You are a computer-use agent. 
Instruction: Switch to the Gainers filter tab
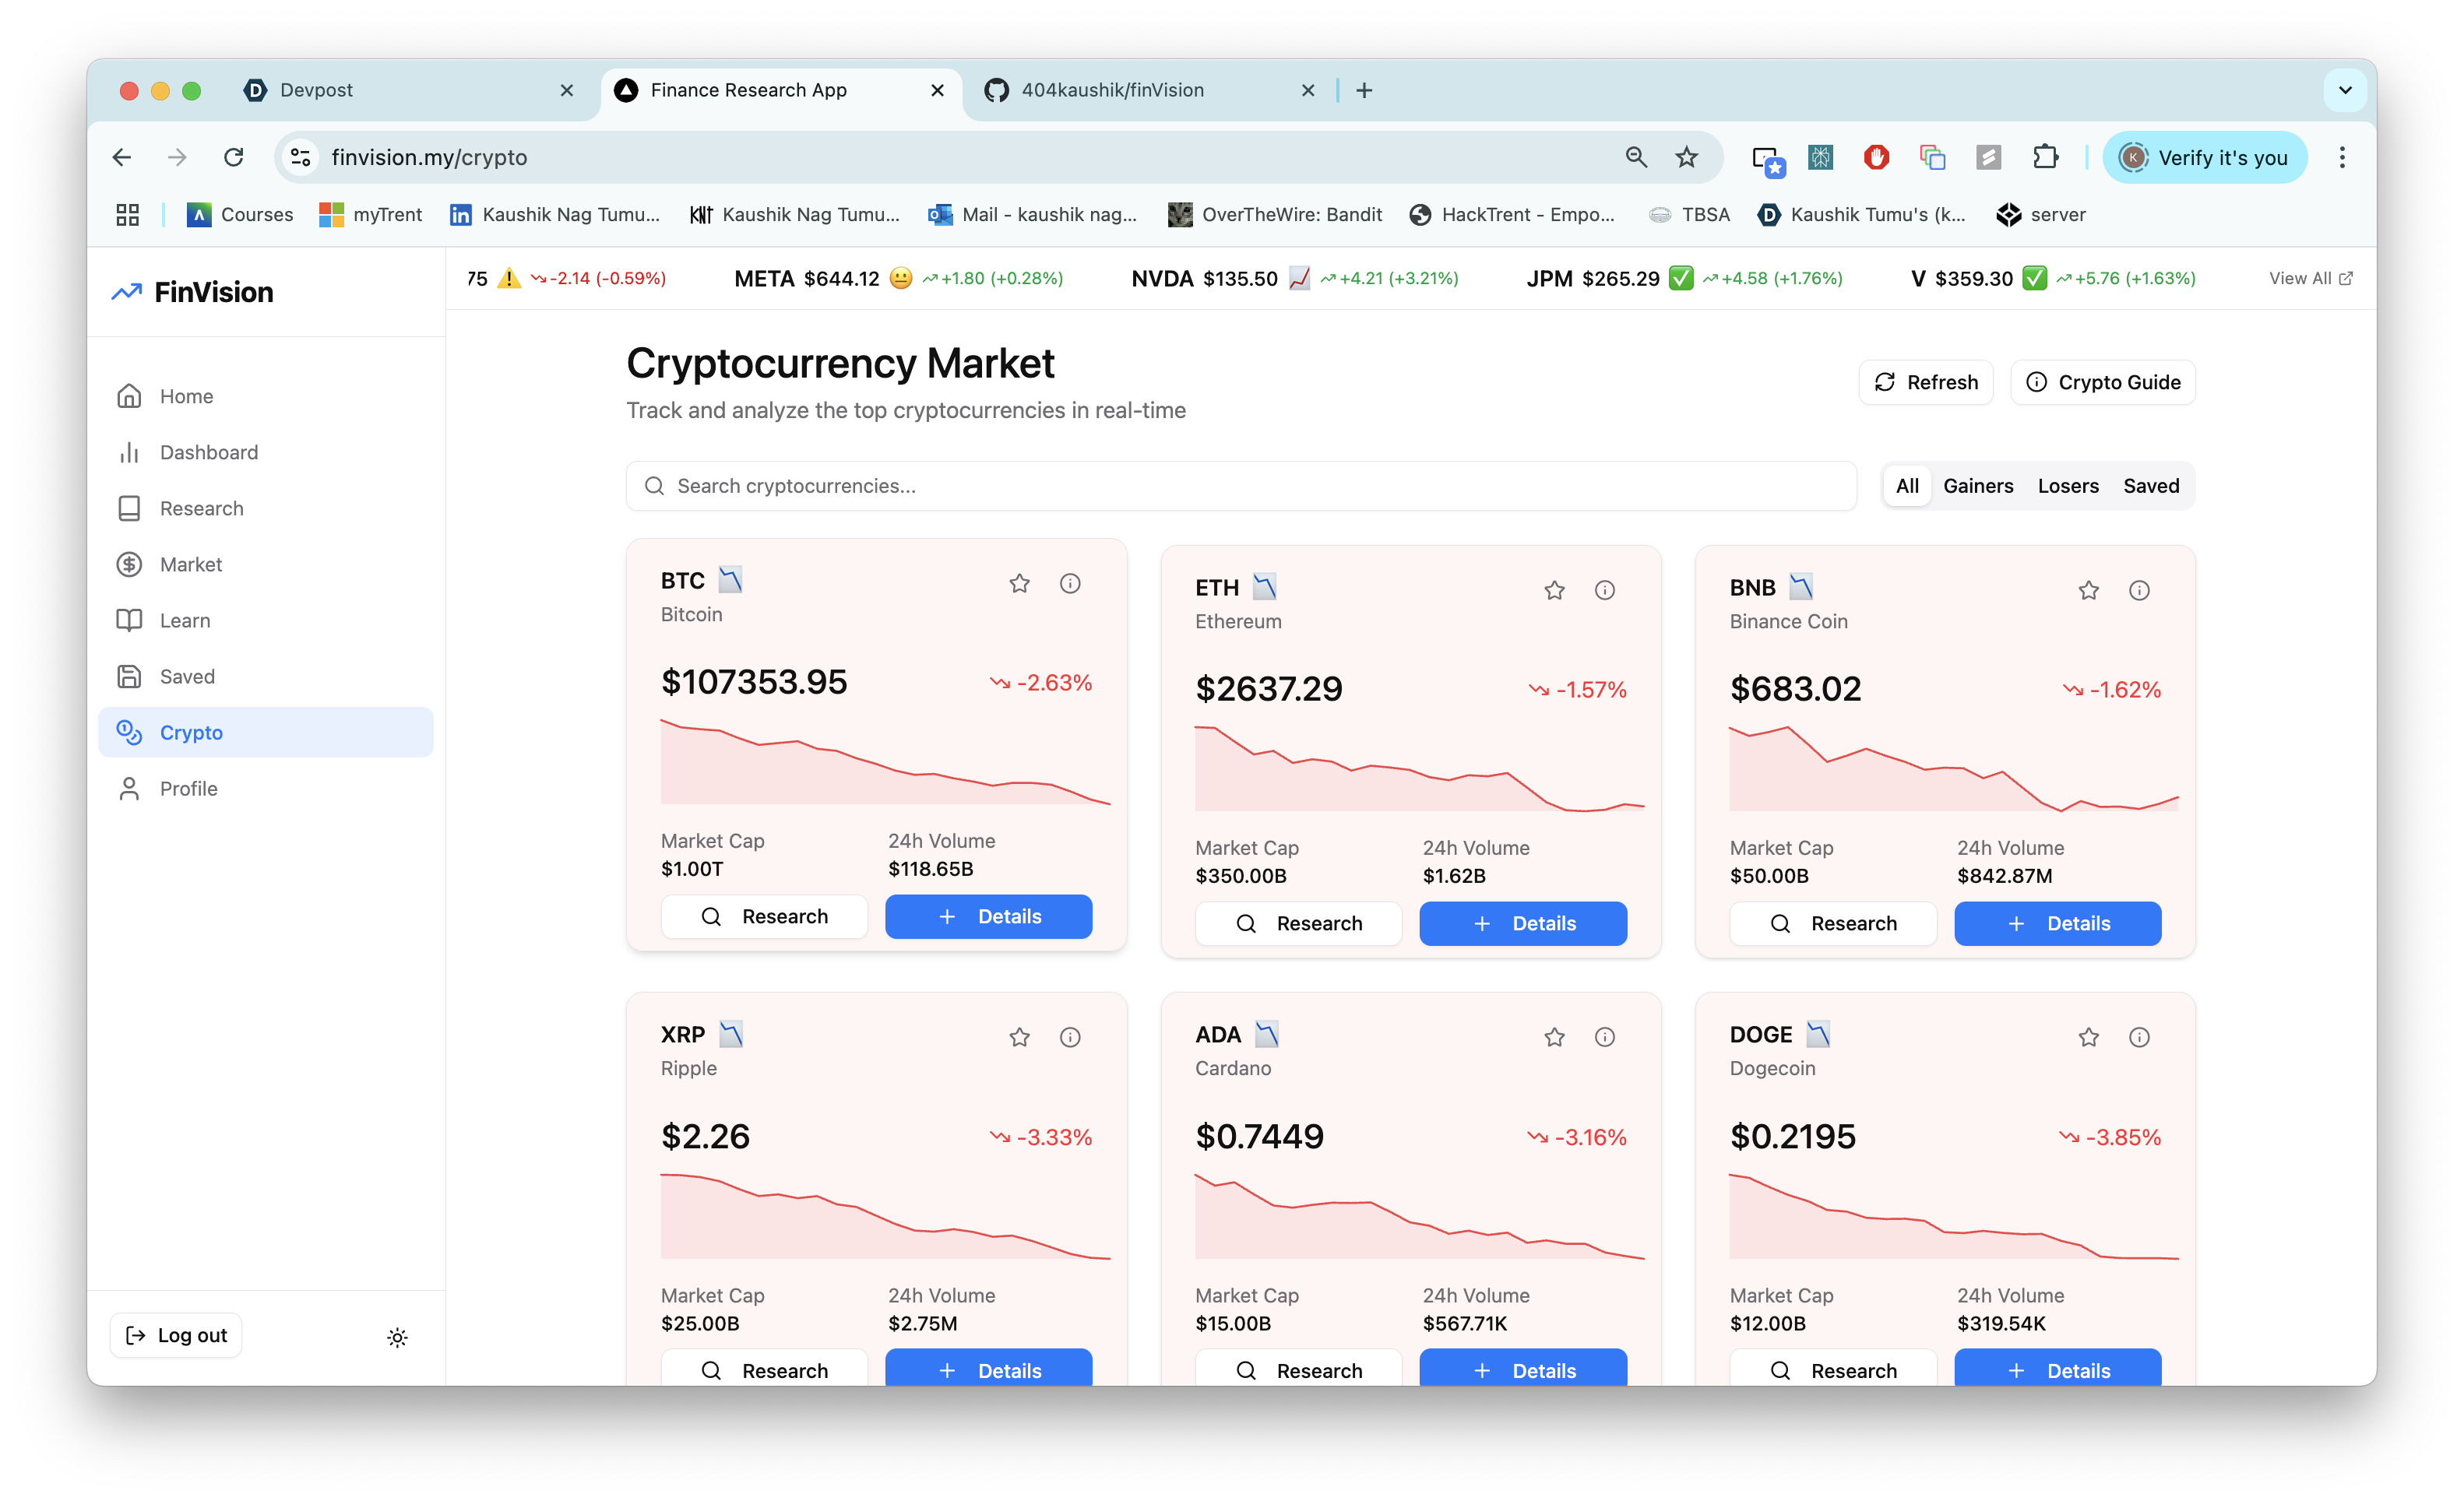tap(1977, 486)
